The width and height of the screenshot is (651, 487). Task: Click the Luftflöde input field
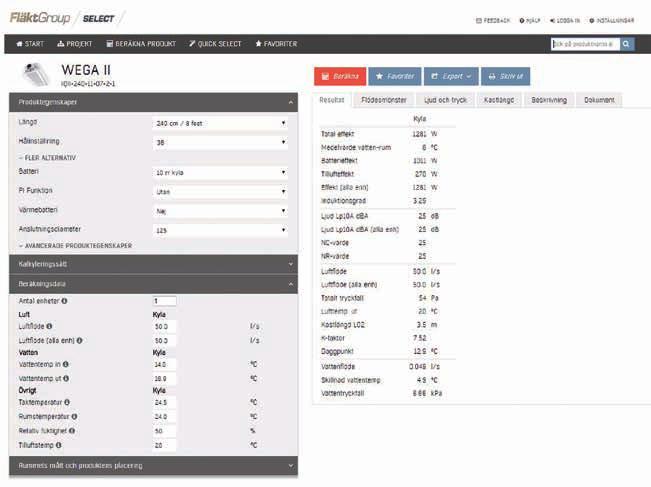(x=164, y=327)
